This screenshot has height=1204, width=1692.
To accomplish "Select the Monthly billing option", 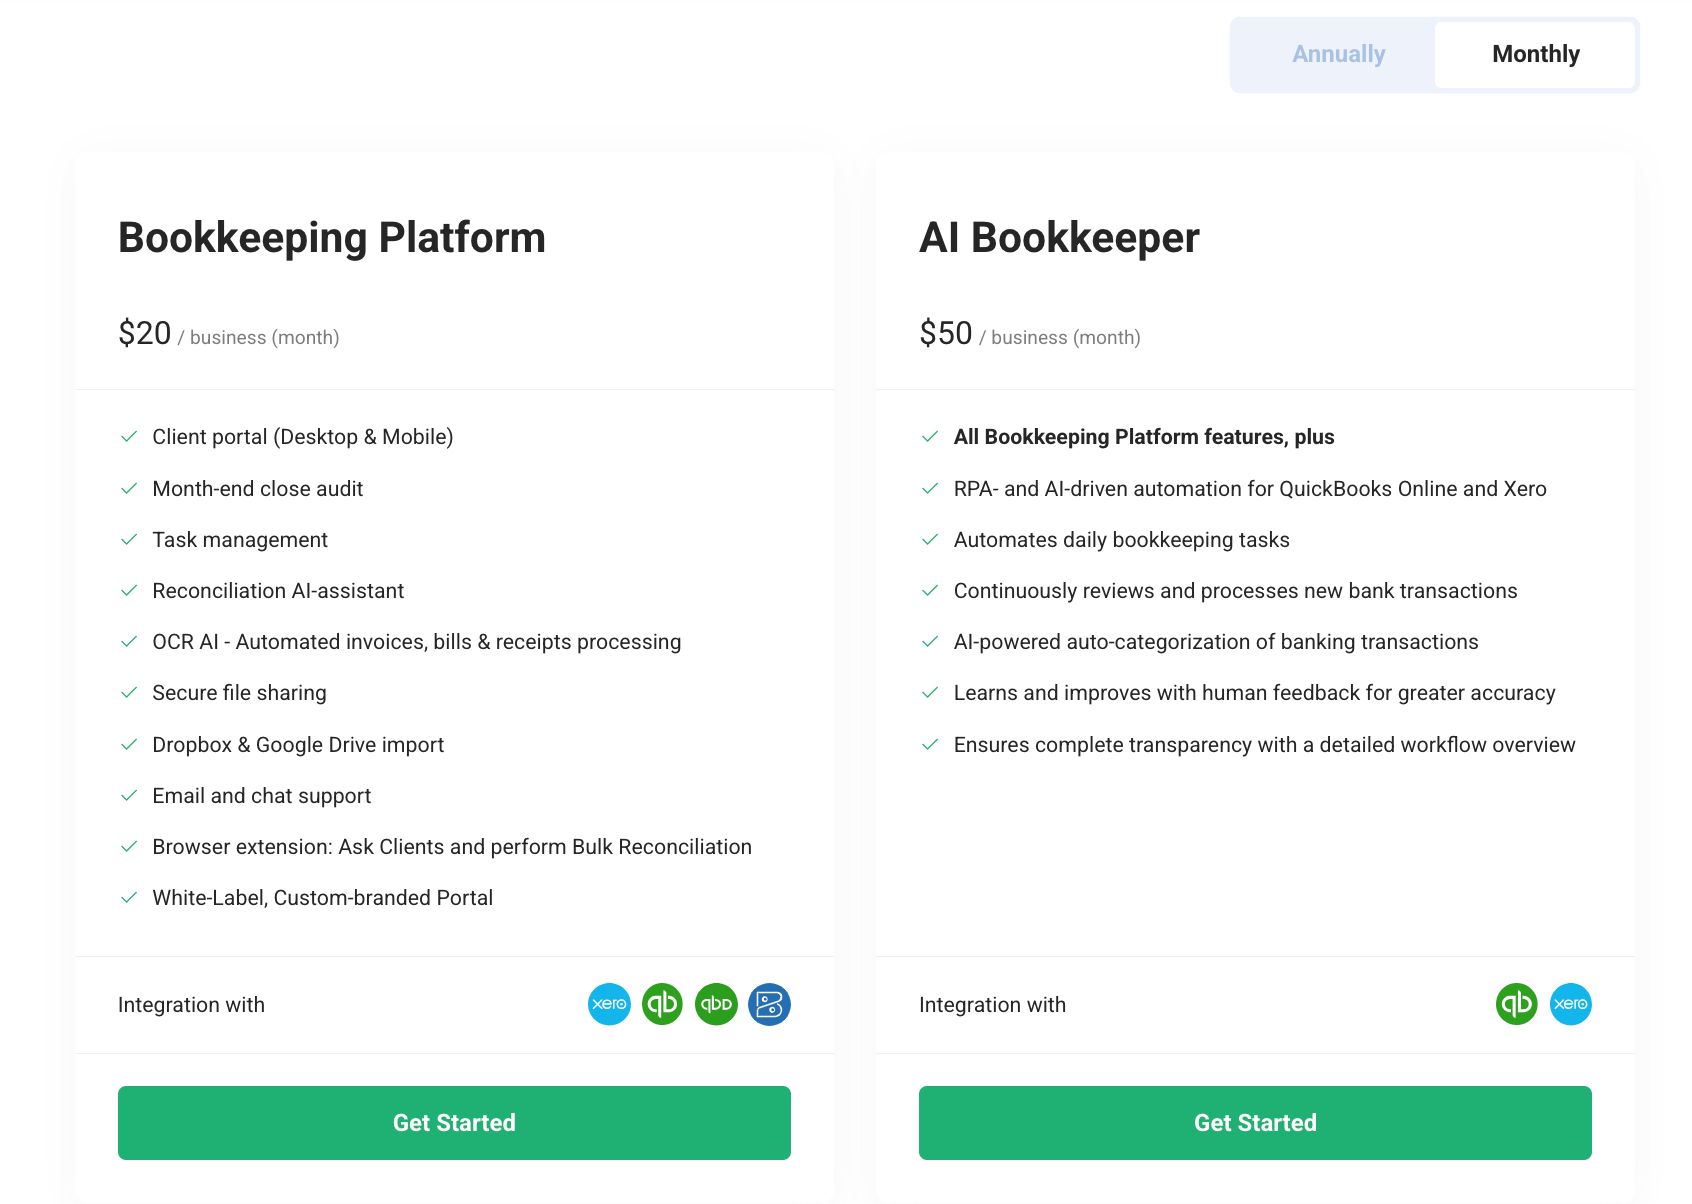I will (x=1535, y=54).
